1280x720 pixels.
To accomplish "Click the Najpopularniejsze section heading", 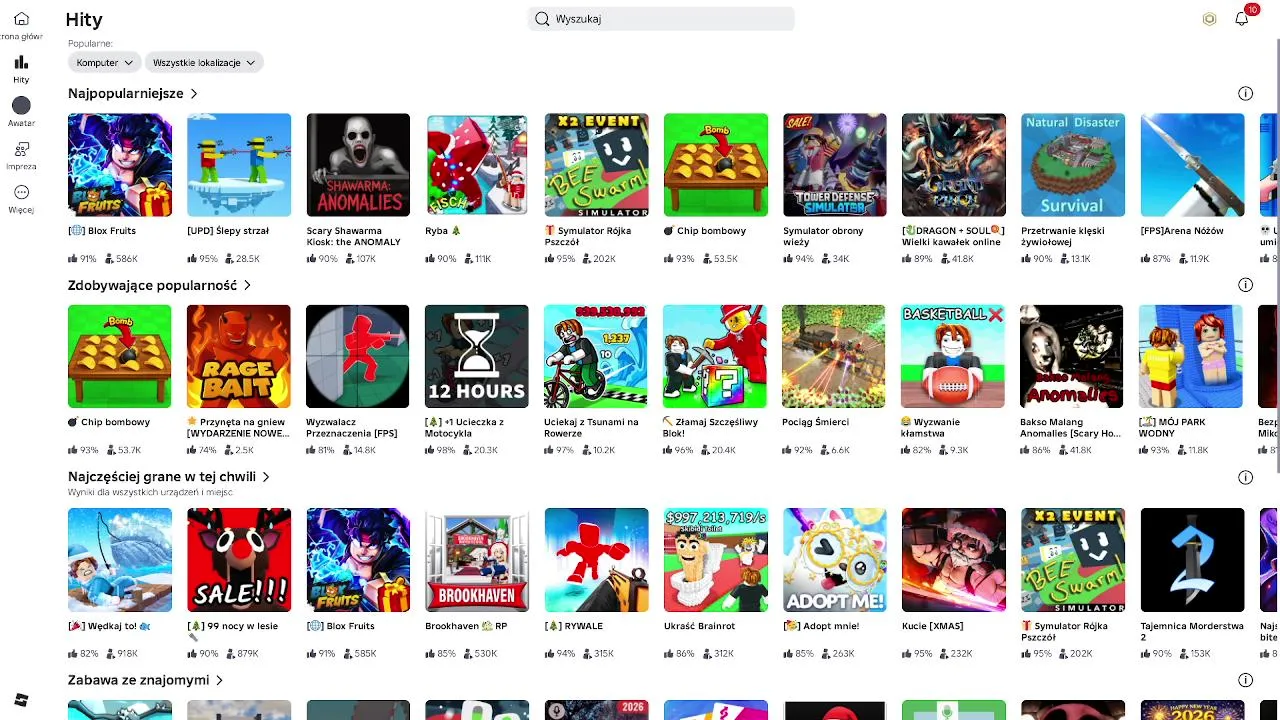I will 126,93.
